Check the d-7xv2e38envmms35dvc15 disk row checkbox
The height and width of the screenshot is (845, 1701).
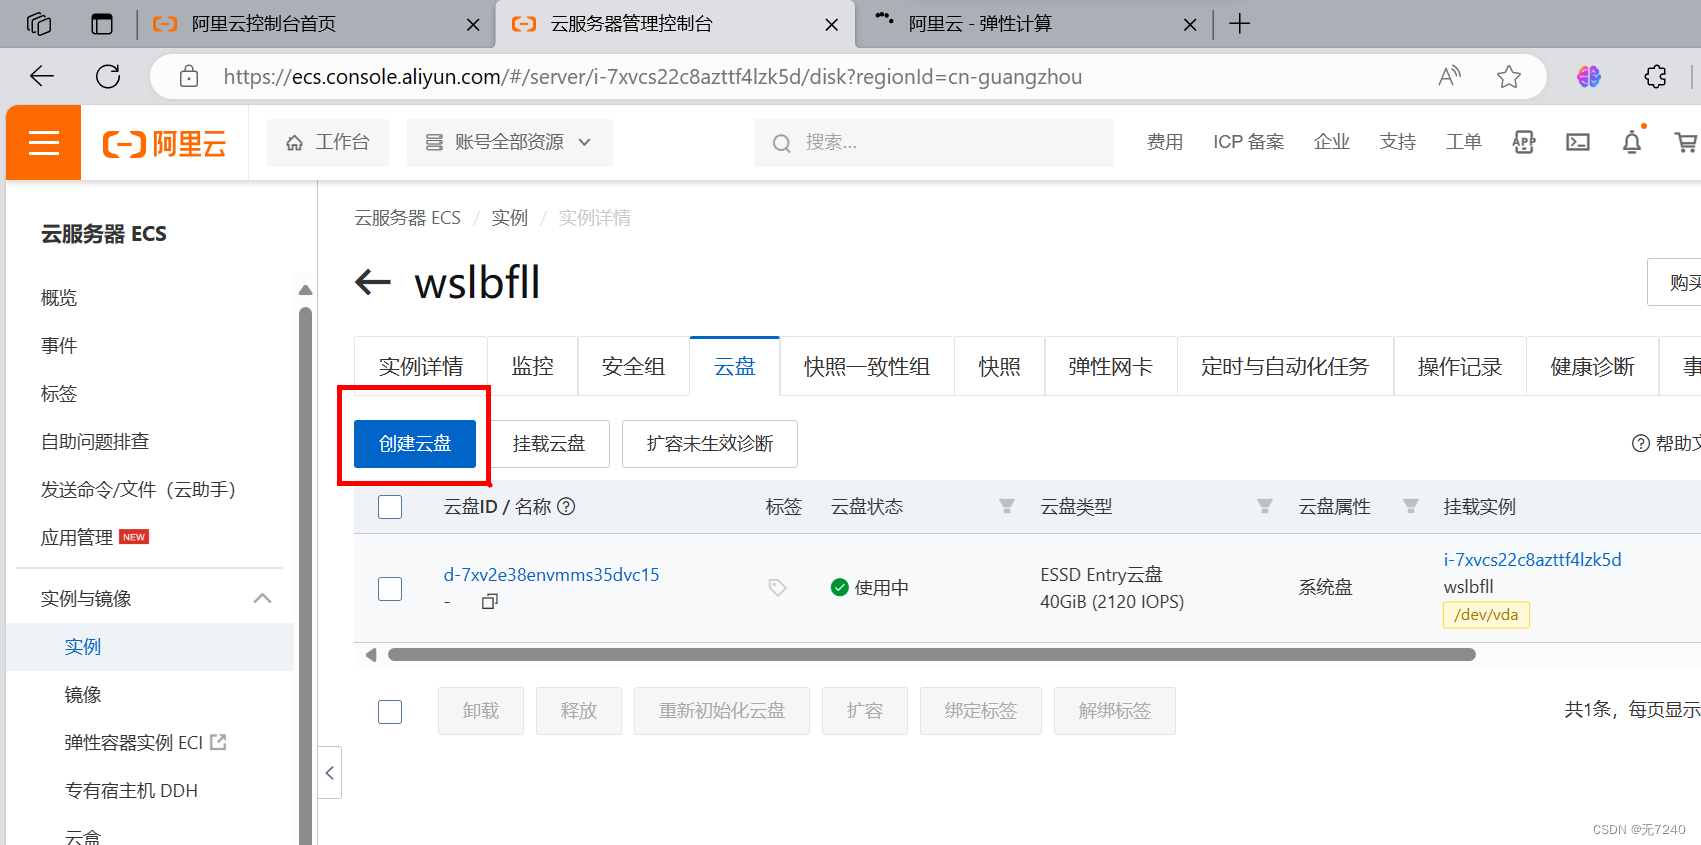click(x=390, y=588)
